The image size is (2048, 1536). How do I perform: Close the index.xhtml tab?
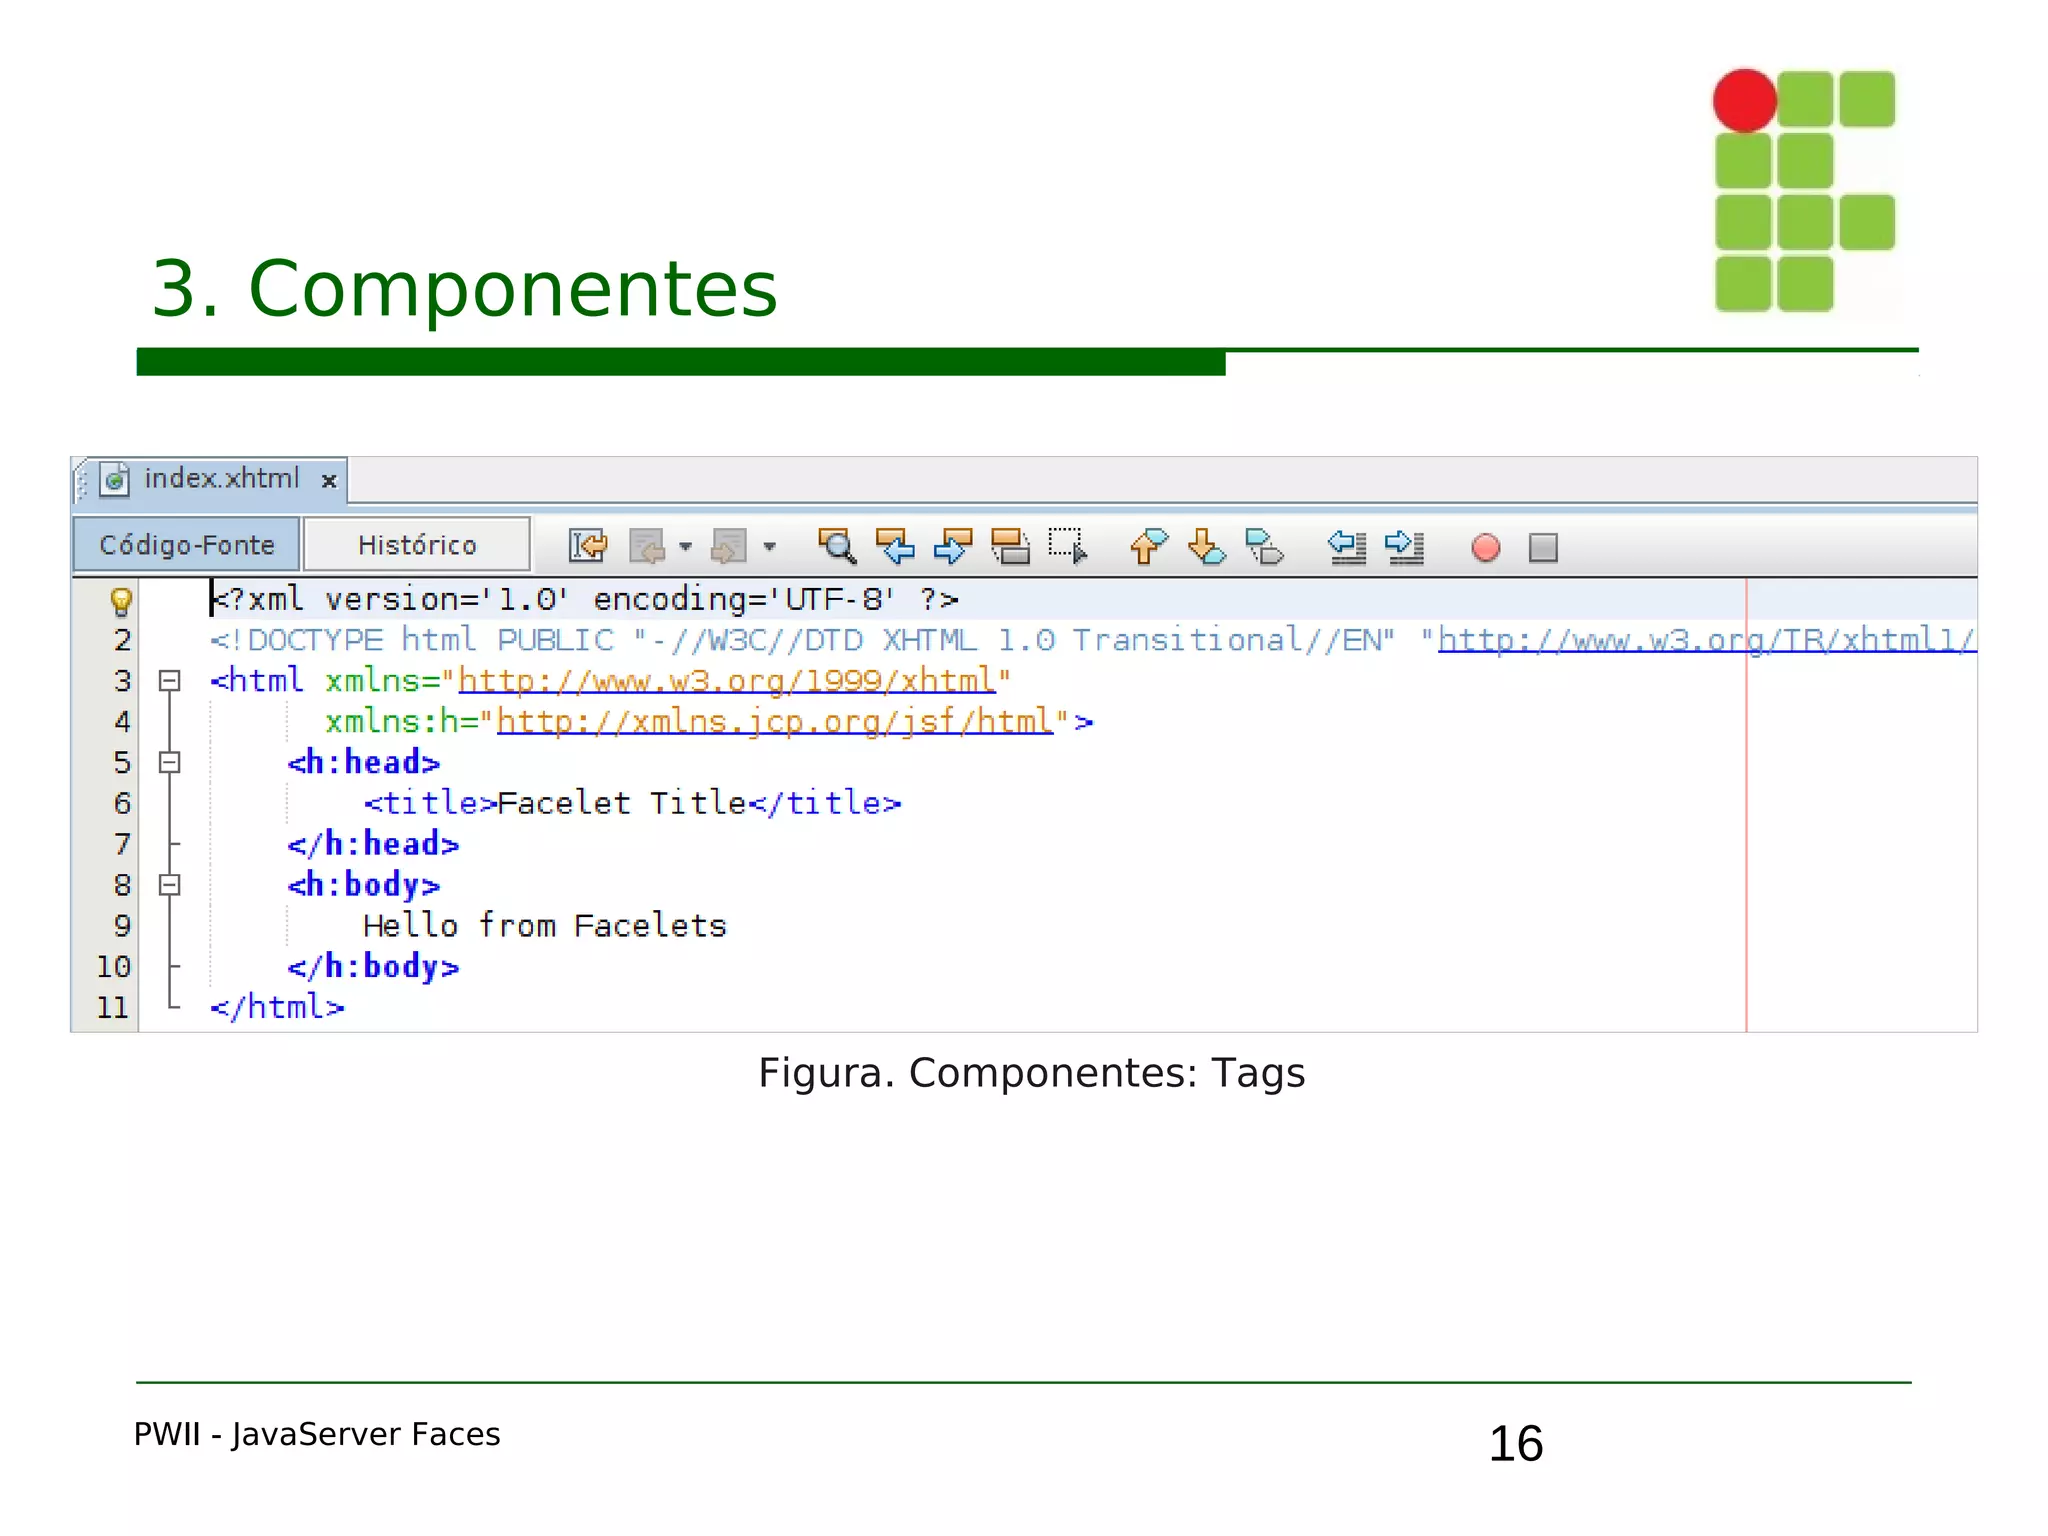tap(329, 481)
